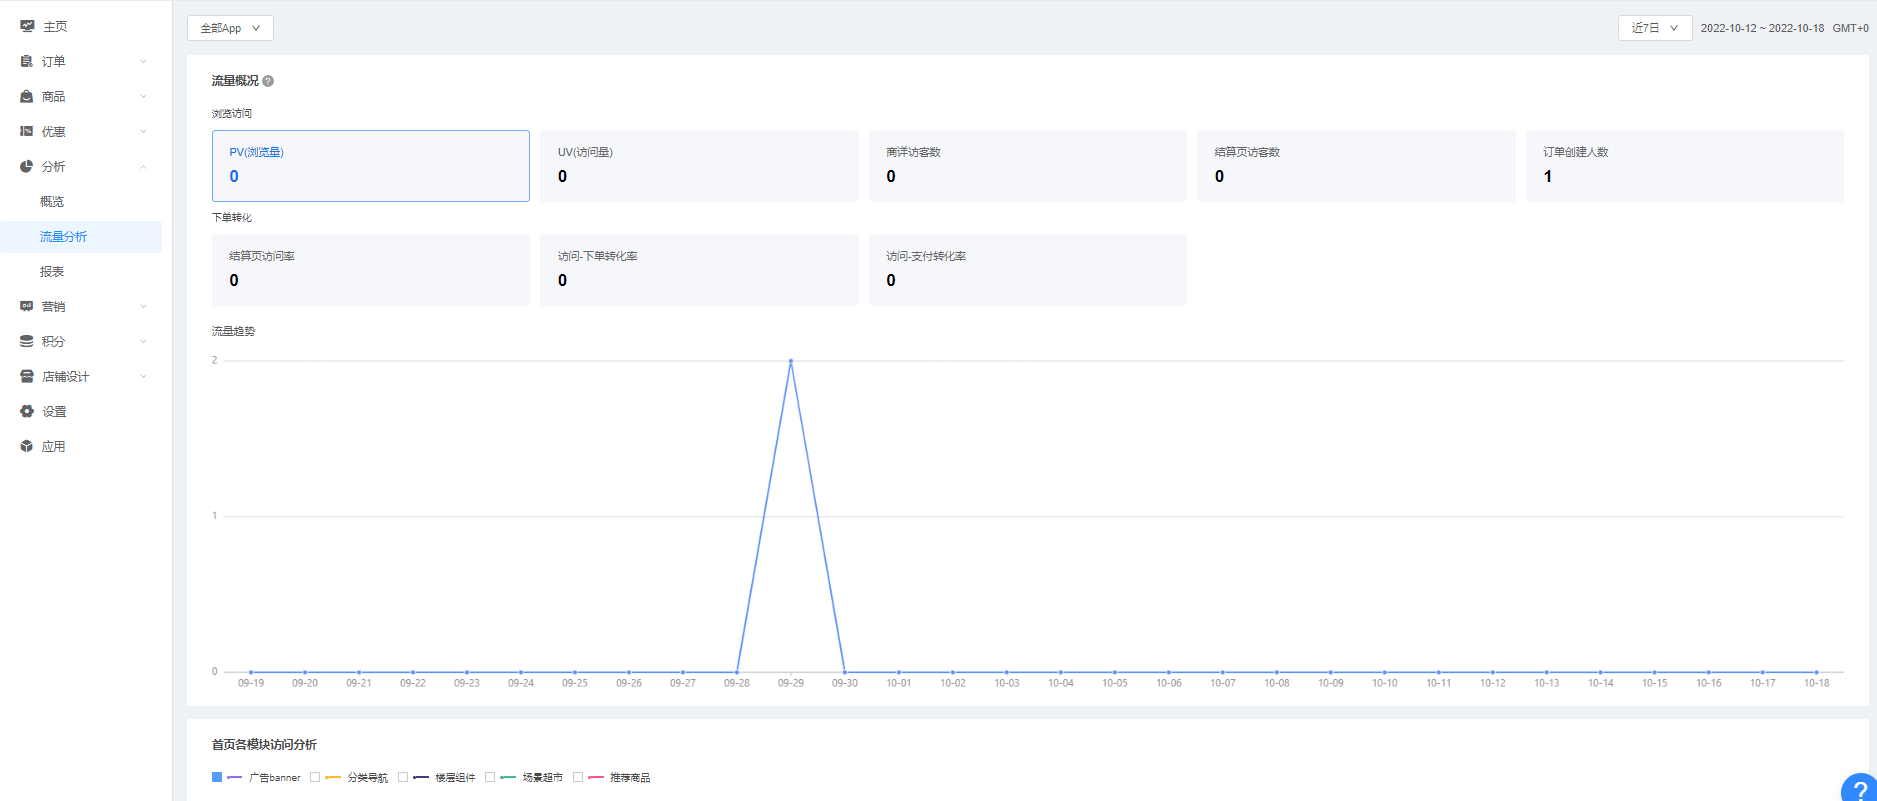Enable the 分类导航 legend checkbox
Viewport: 1877px width, 801px height.
(315, 777)
